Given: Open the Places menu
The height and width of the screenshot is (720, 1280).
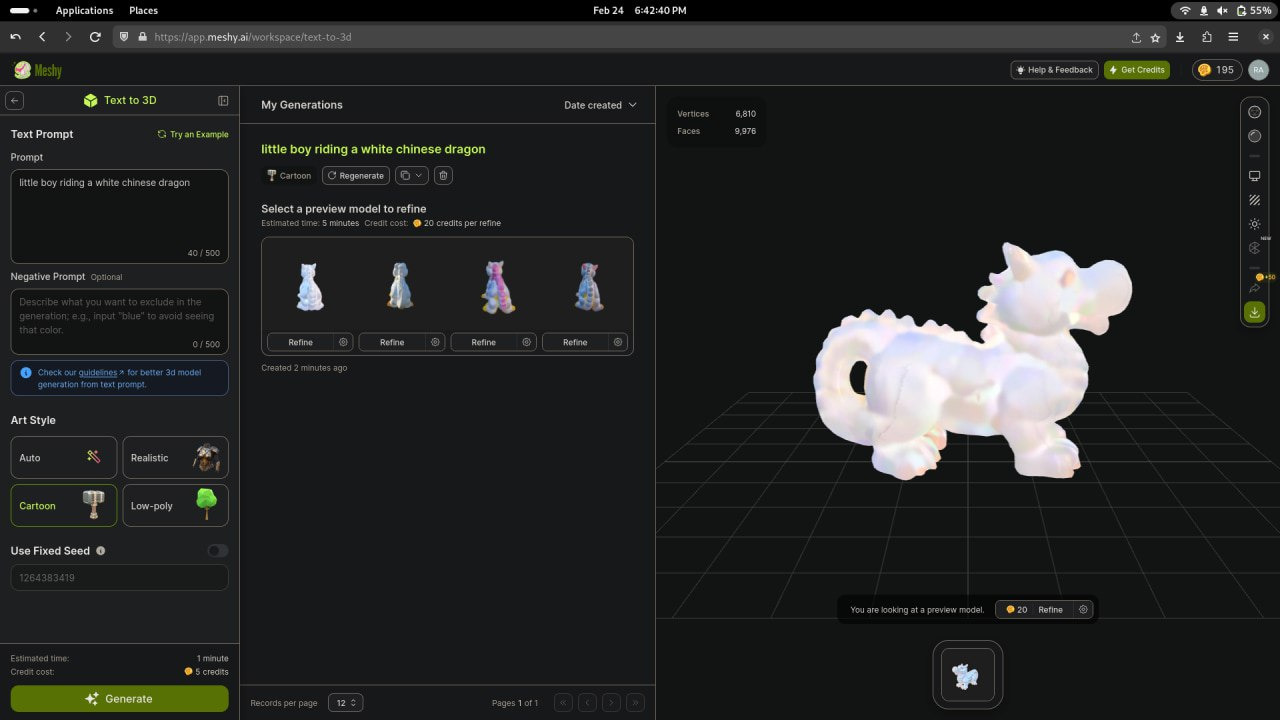Looking at the screenshot, I should tap(143, 10).
